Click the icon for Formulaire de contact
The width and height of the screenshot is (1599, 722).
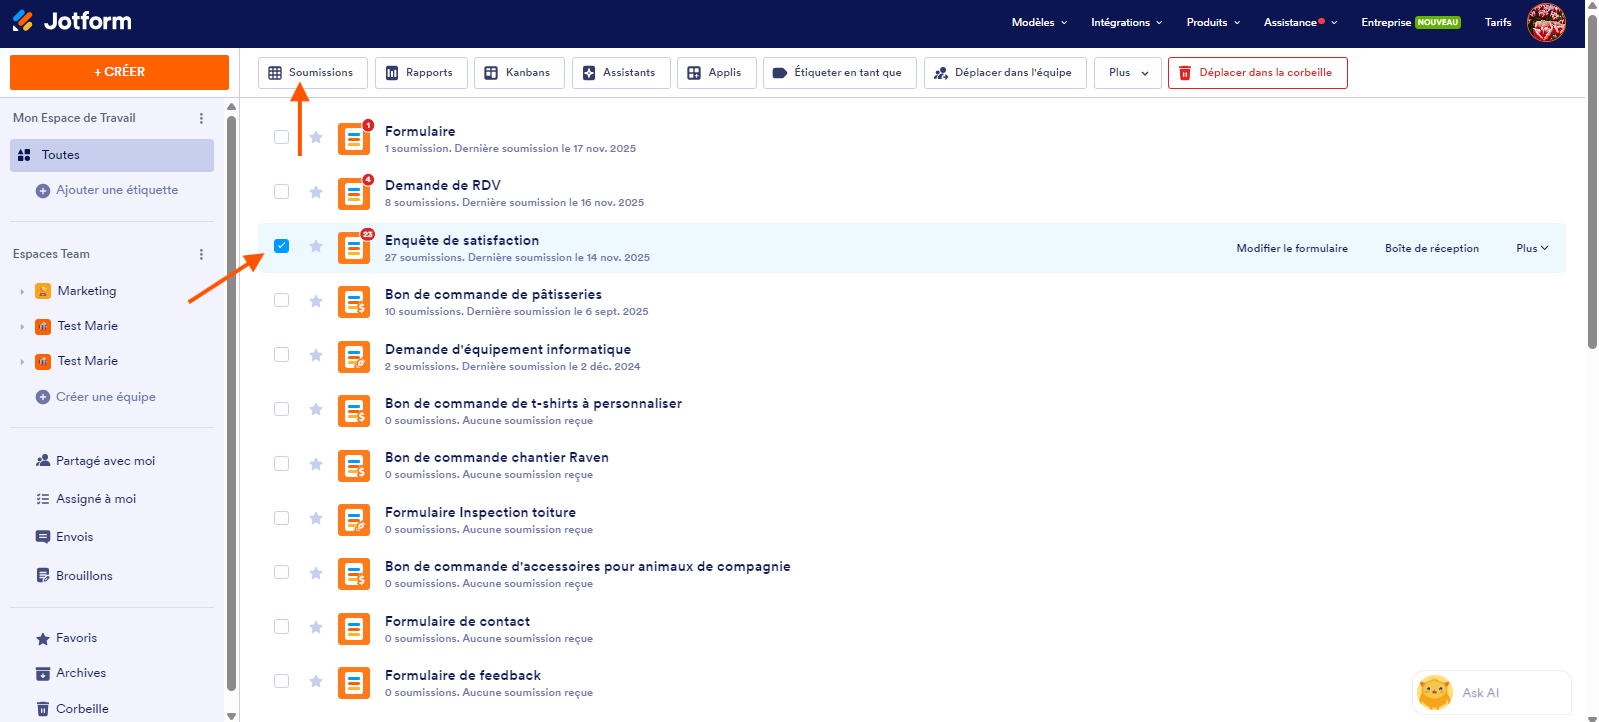tap(354, 629)
